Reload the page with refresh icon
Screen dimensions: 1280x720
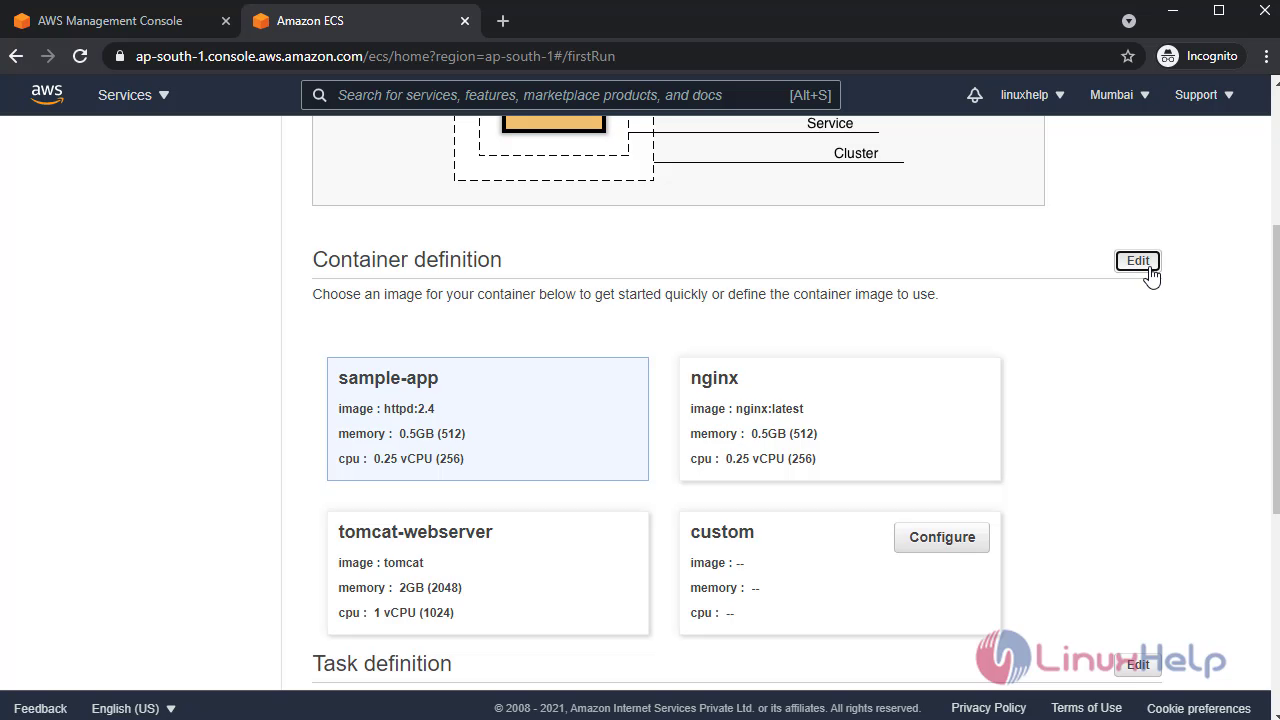pyautogui.click(x=80, y=56)
